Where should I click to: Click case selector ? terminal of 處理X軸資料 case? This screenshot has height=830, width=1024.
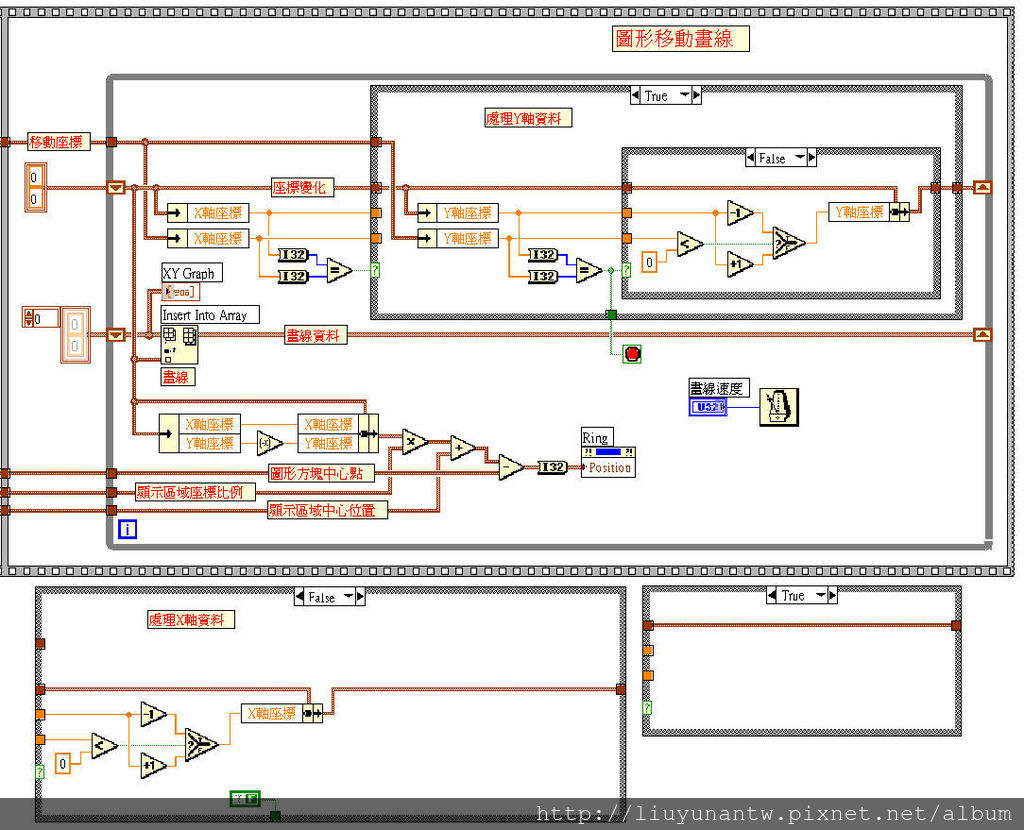(x=39, y=772)
